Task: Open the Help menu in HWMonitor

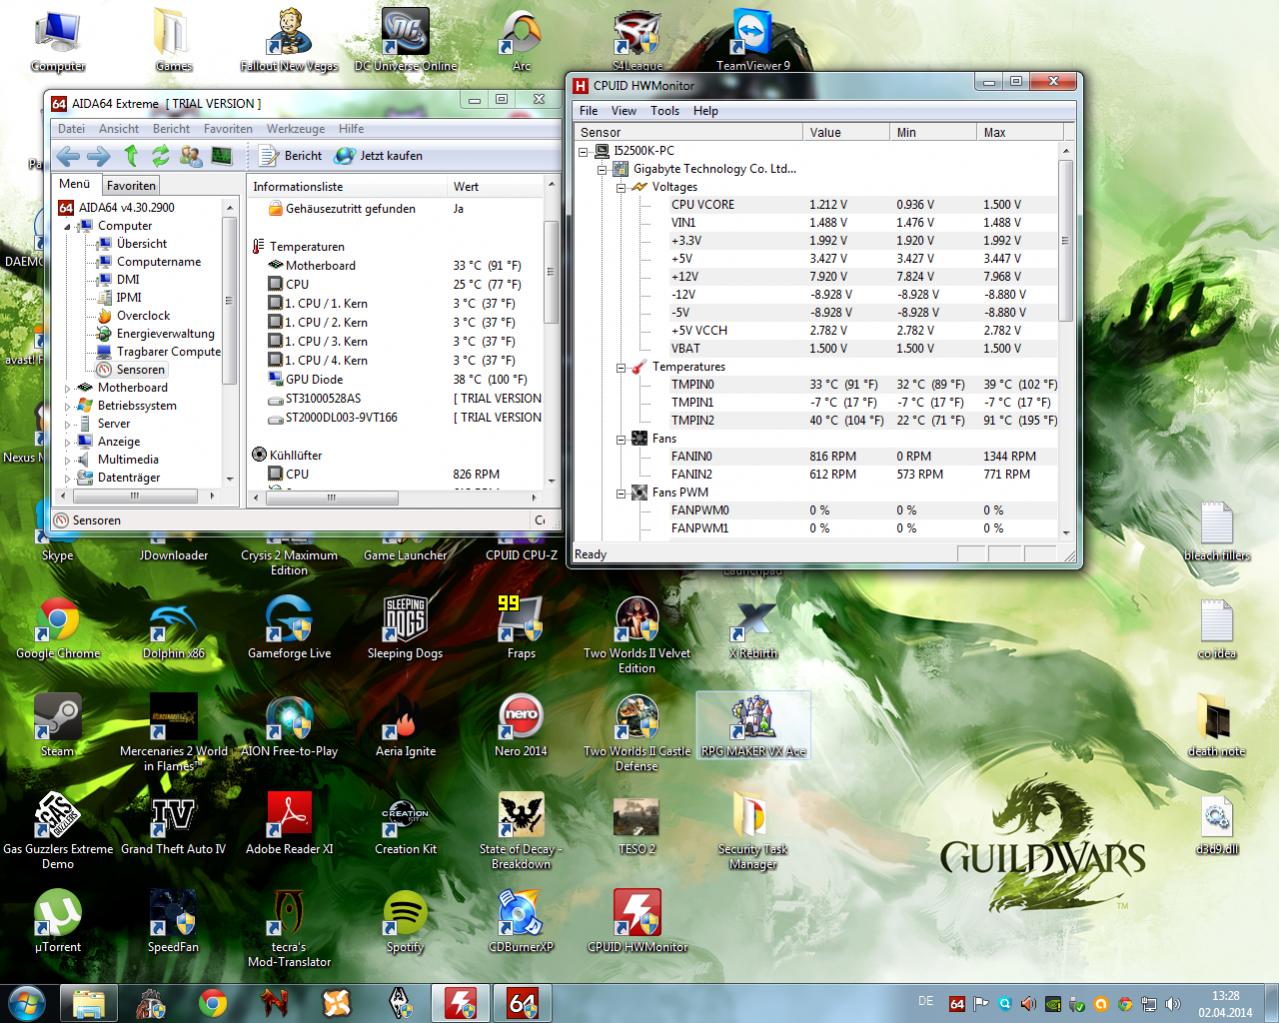Action: tap(706, 111)
